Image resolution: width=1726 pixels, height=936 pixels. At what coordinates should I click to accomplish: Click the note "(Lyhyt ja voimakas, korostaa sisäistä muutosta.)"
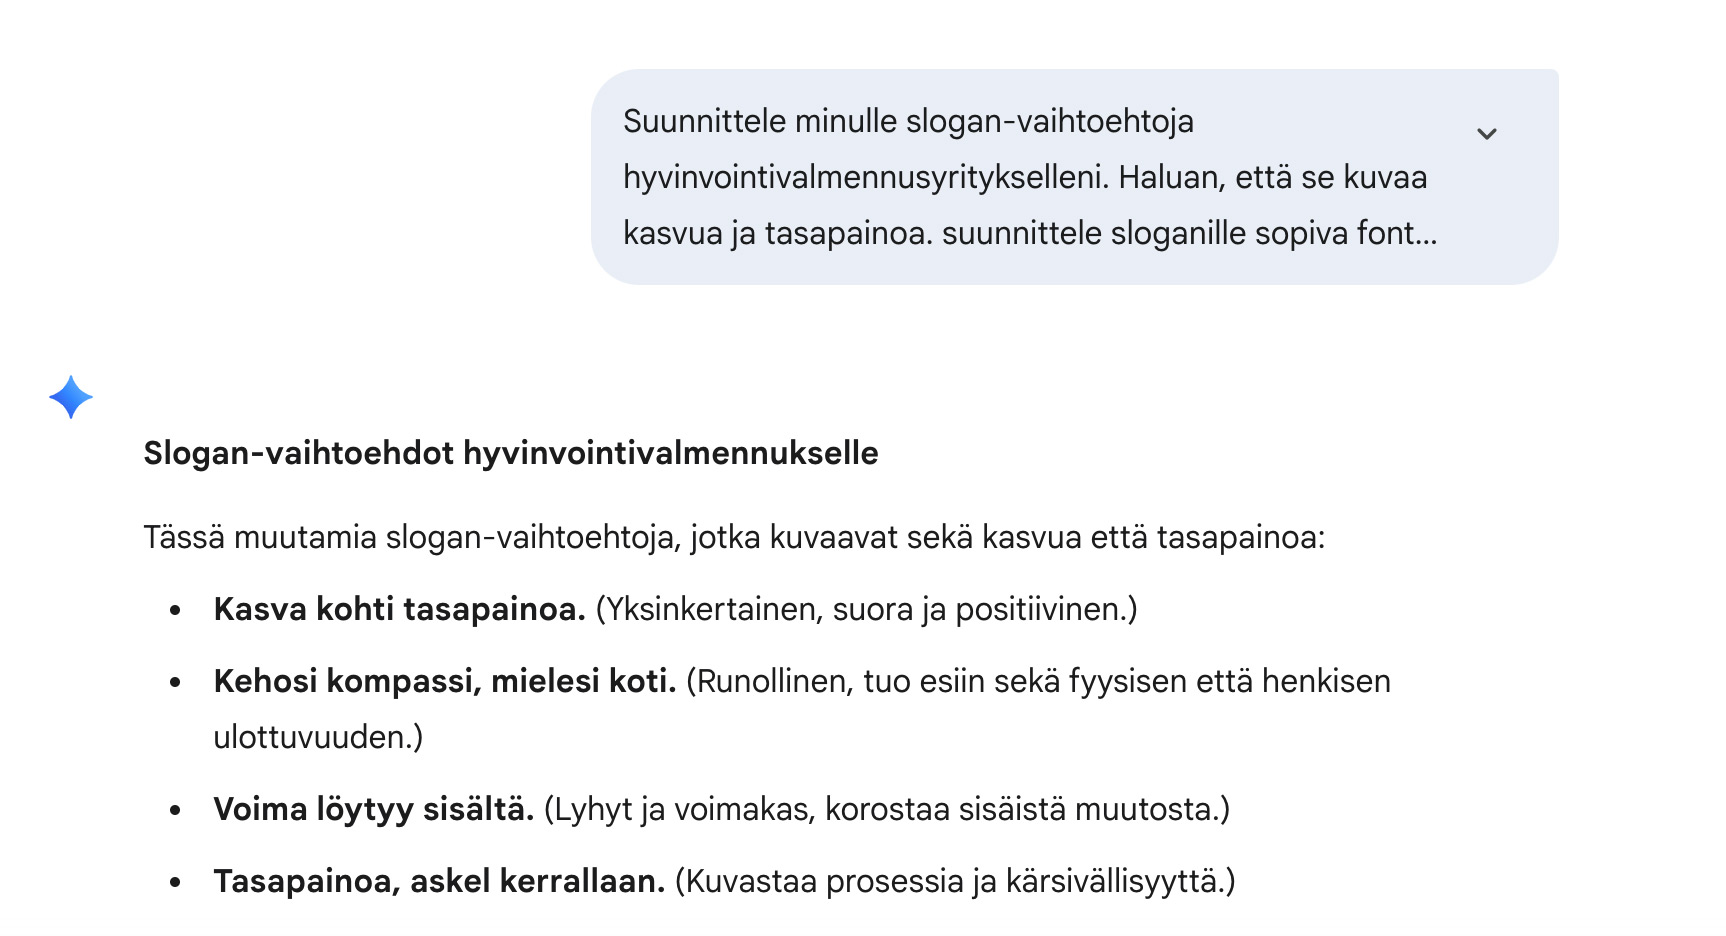tap(887, 809)
